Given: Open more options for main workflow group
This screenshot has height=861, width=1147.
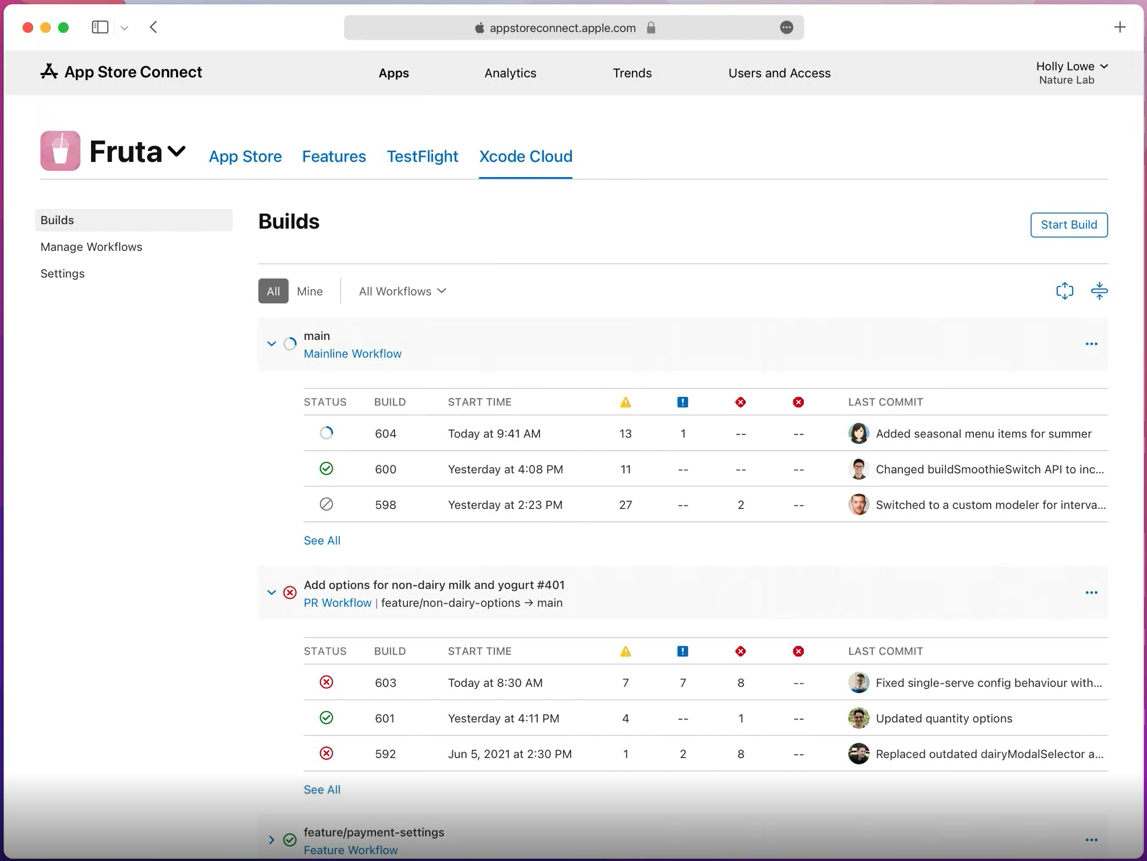Looking at the screenshot, I should click(1091, 344).
